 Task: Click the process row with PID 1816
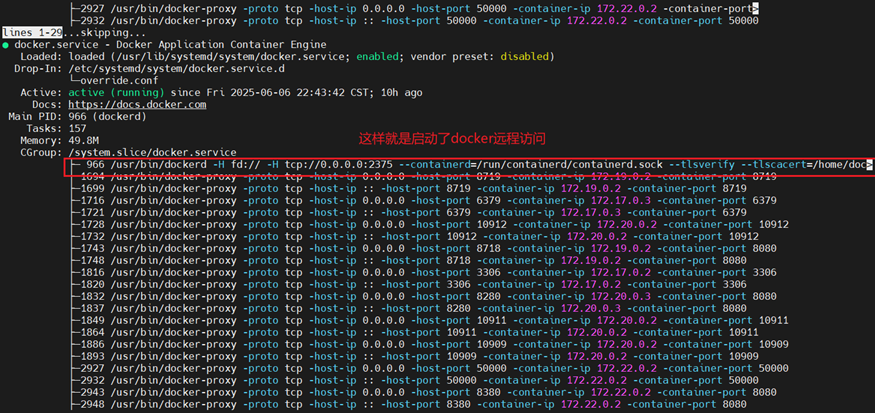[425, 272]
